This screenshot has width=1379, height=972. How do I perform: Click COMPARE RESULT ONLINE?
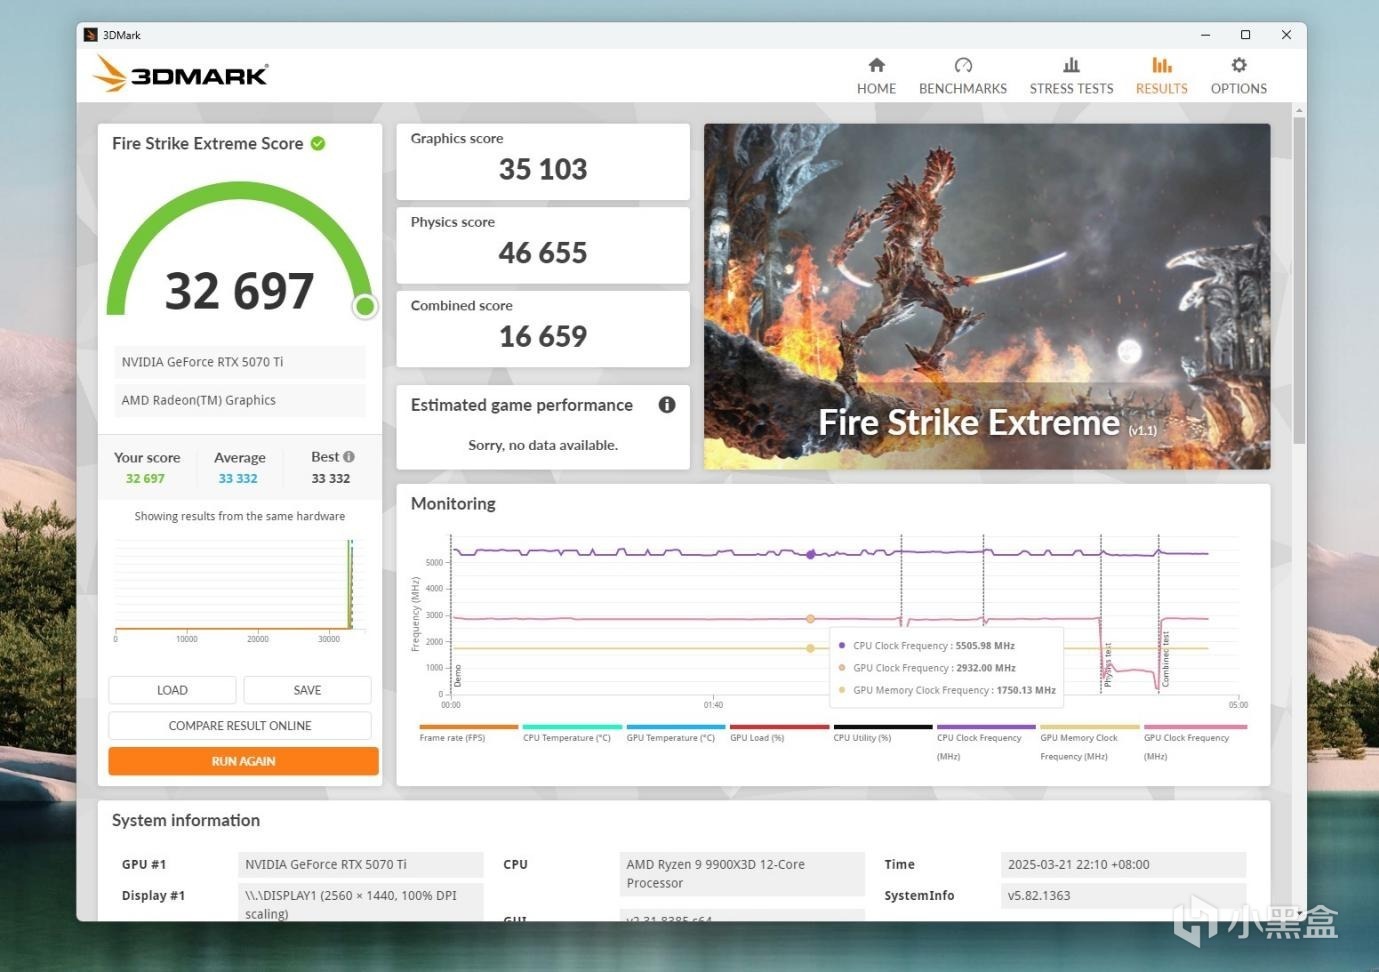point(240,726)
